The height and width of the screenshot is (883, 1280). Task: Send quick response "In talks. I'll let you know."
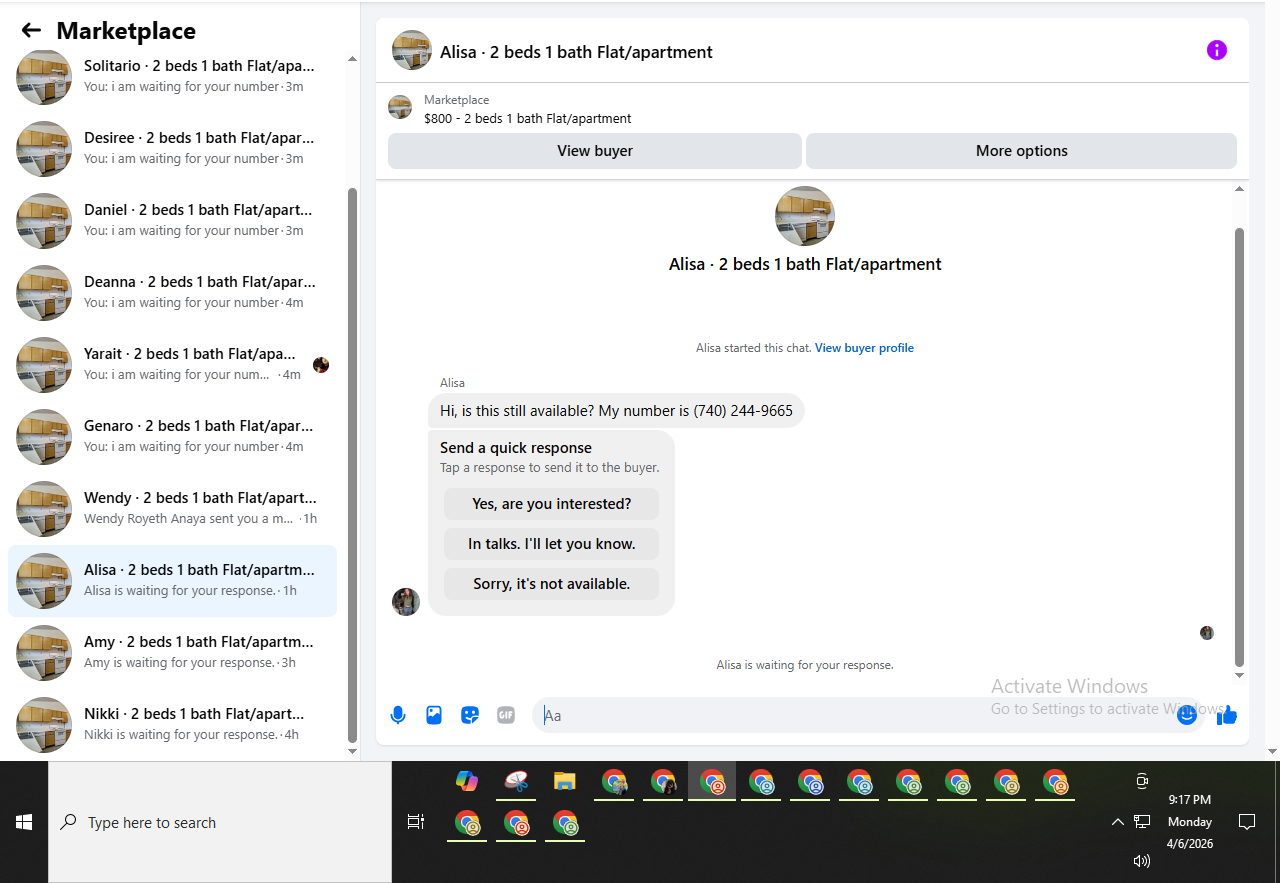pos(552,544)
